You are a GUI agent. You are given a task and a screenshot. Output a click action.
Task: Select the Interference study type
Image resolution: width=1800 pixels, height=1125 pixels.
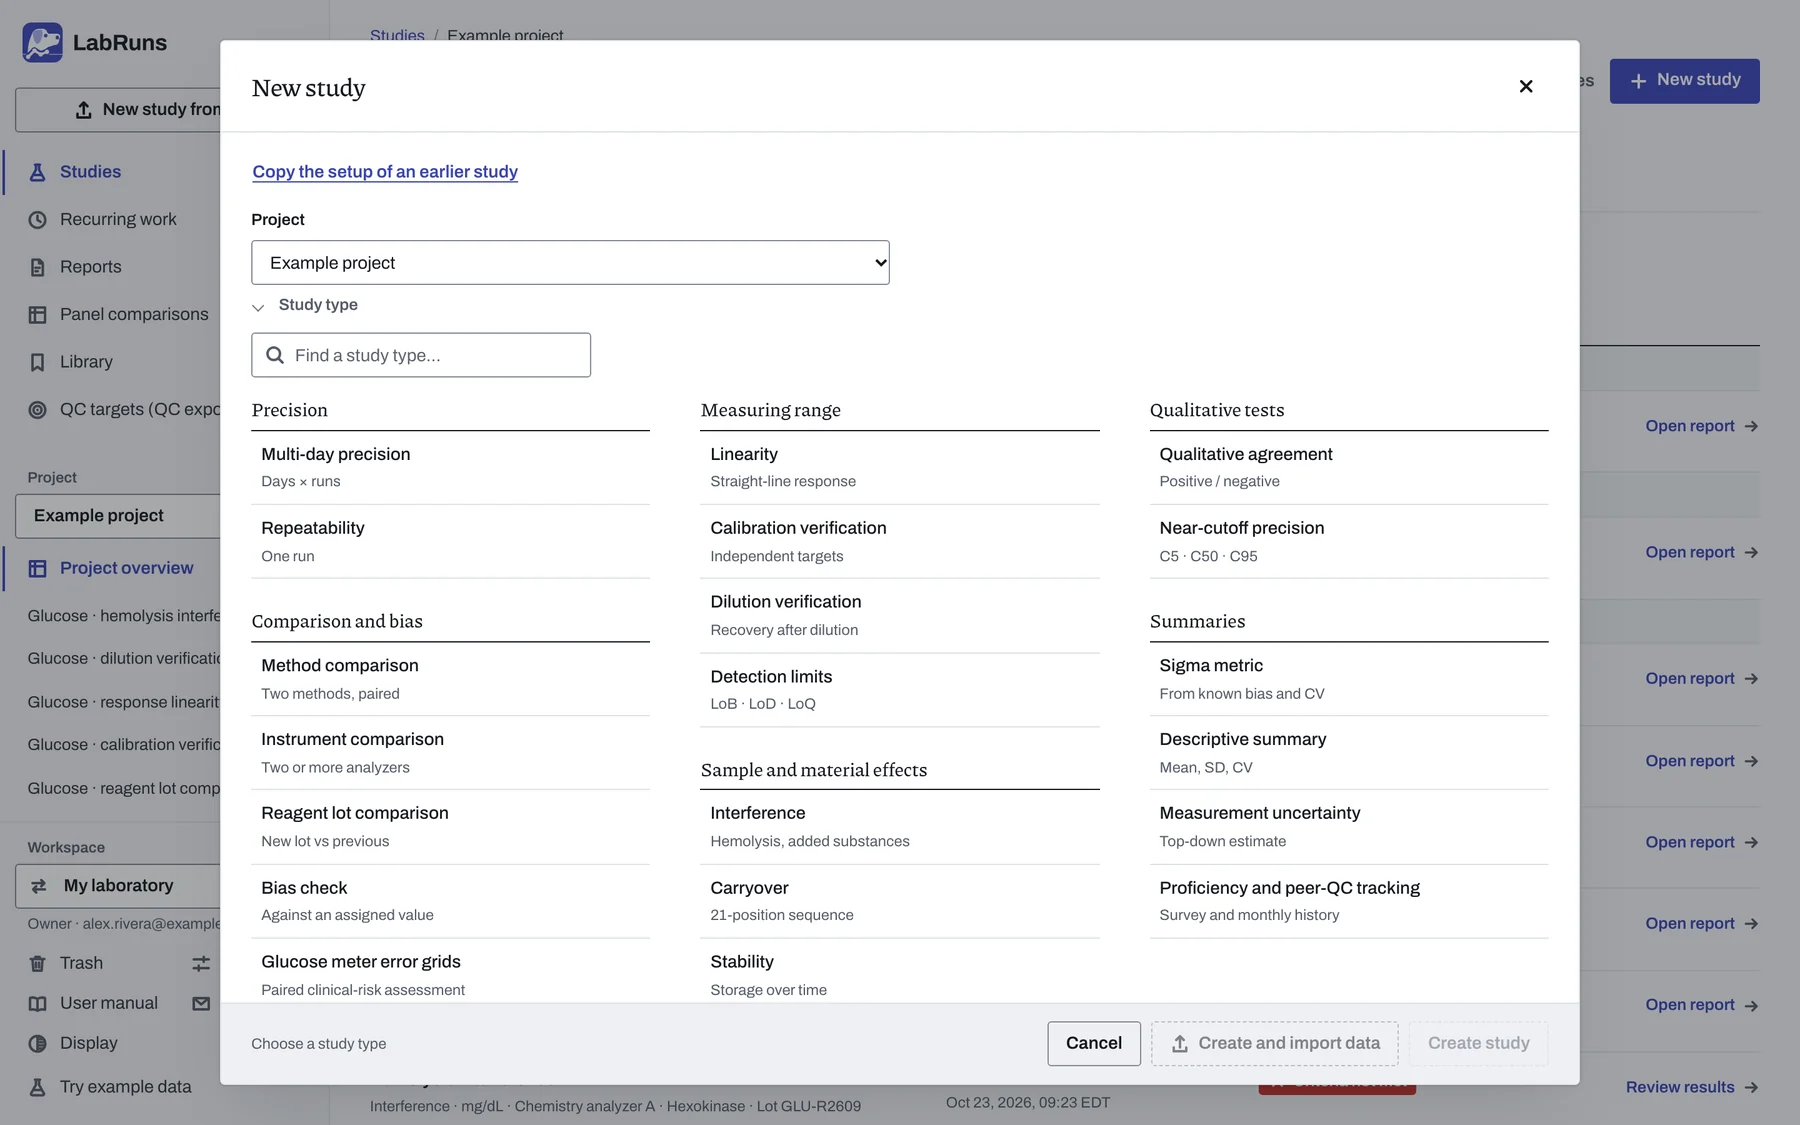900,827
